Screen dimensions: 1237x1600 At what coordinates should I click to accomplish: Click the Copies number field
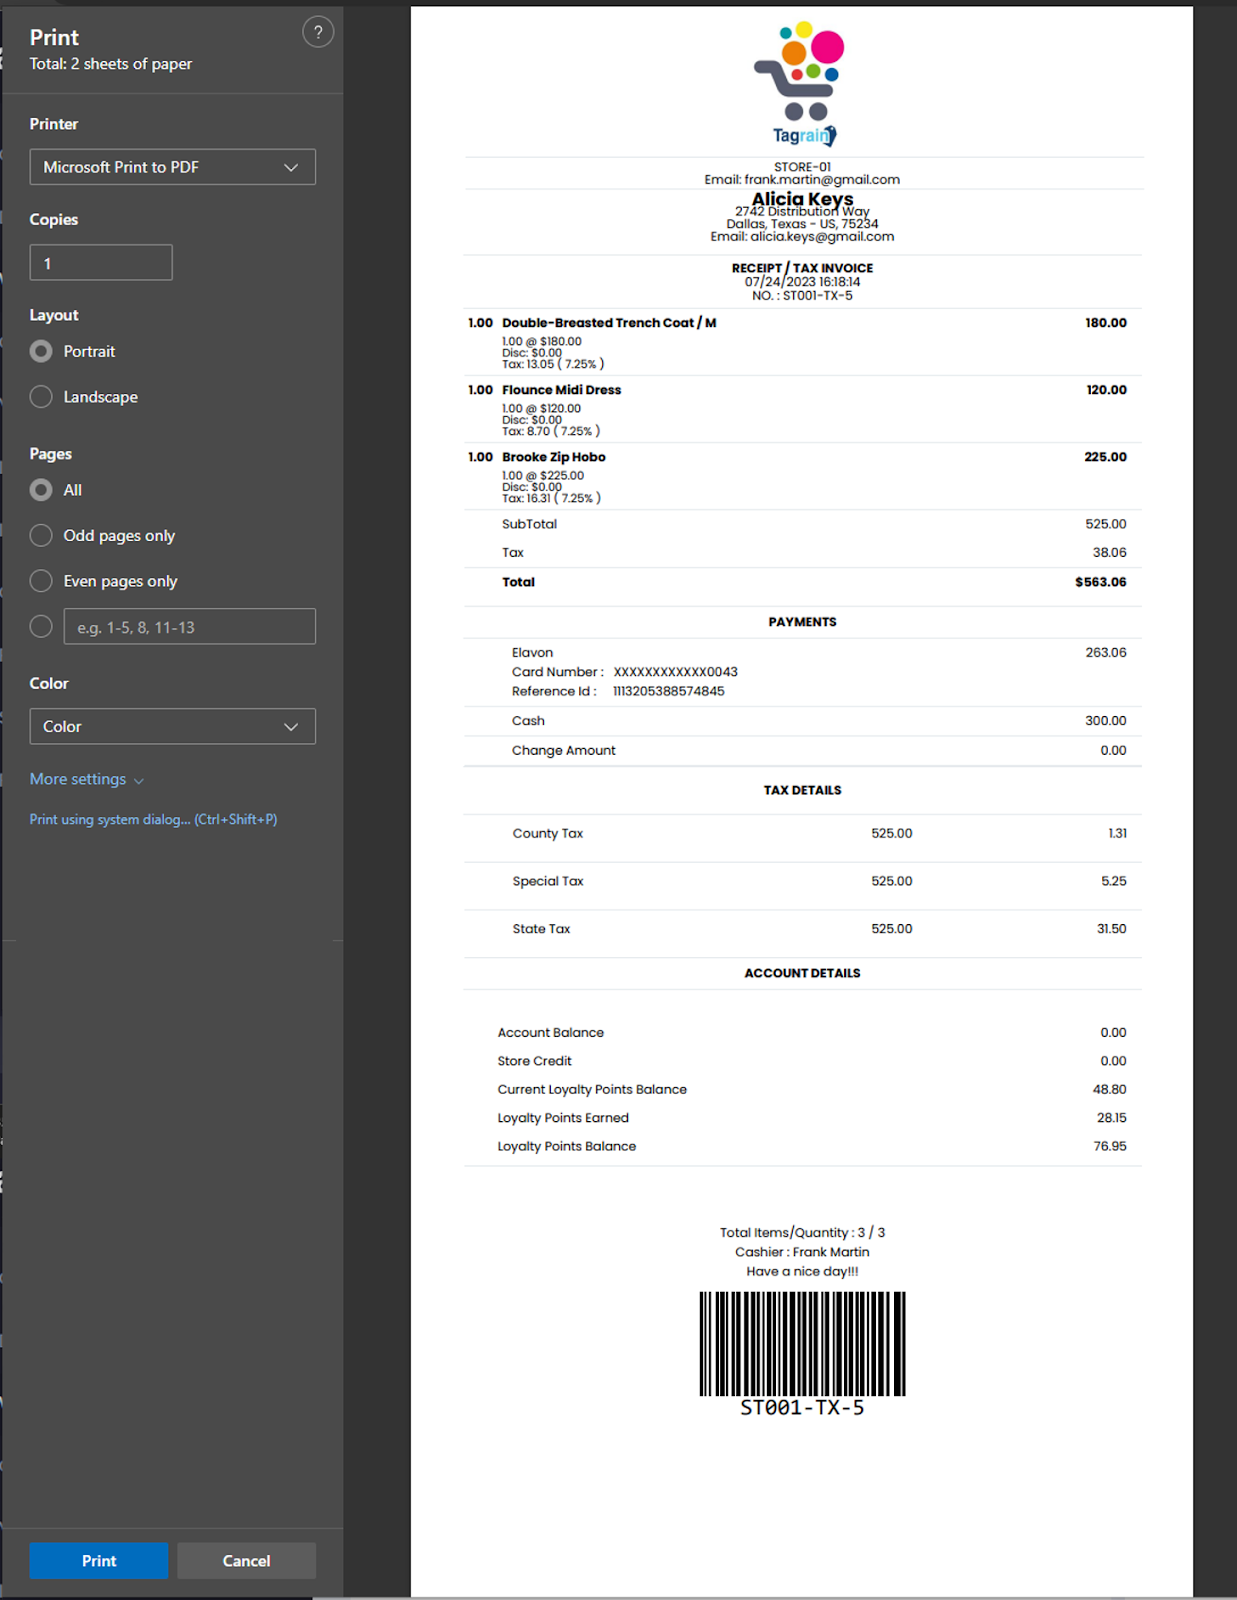(x=101, y=263)
